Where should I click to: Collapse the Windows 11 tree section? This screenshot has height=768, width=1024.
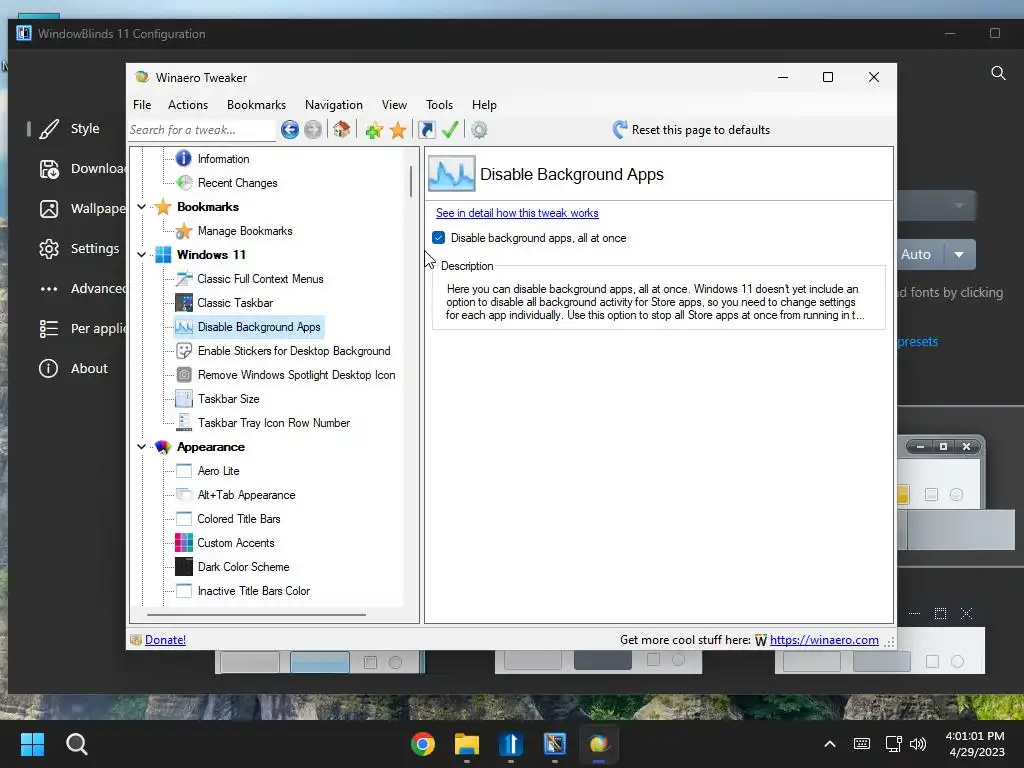point(141,255)
